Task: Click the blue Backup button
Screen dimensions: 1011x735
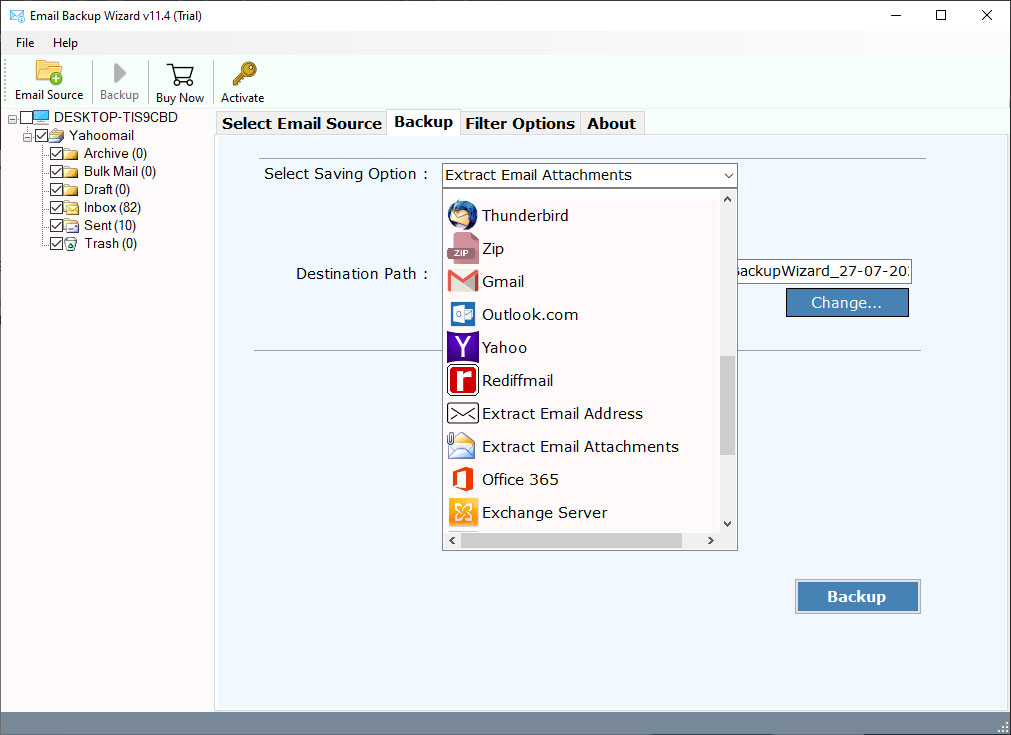Action: click(857, 596)
